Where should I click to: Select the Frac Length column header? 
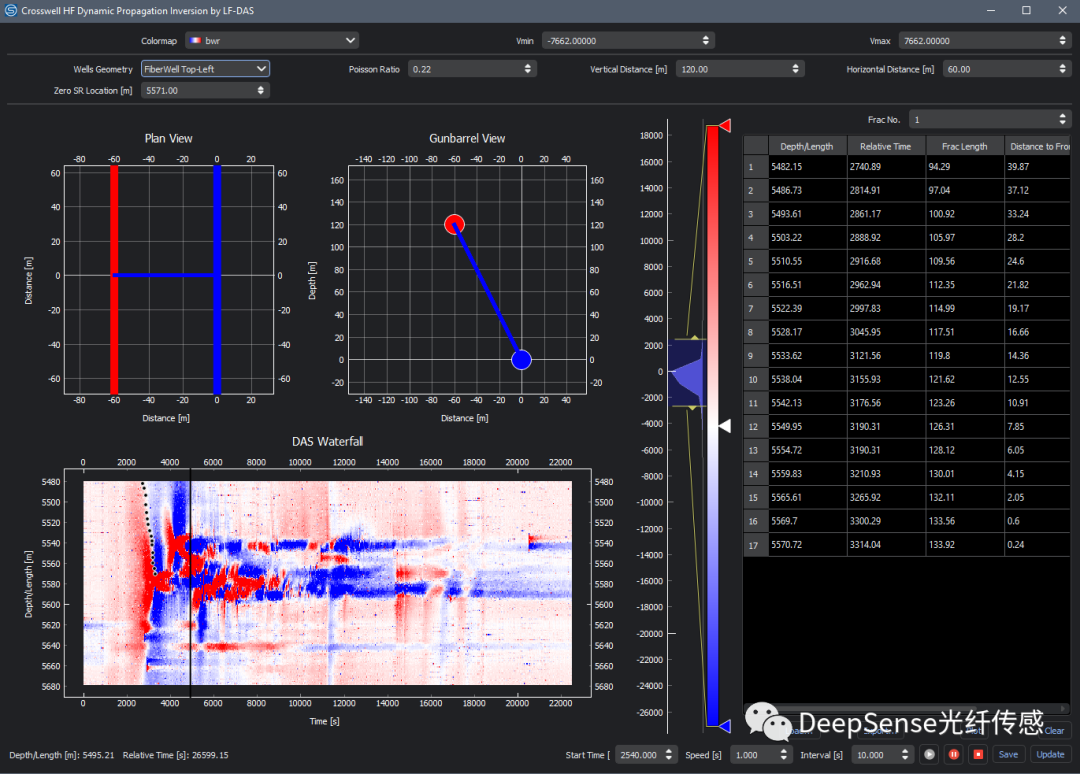pos(964,146)
